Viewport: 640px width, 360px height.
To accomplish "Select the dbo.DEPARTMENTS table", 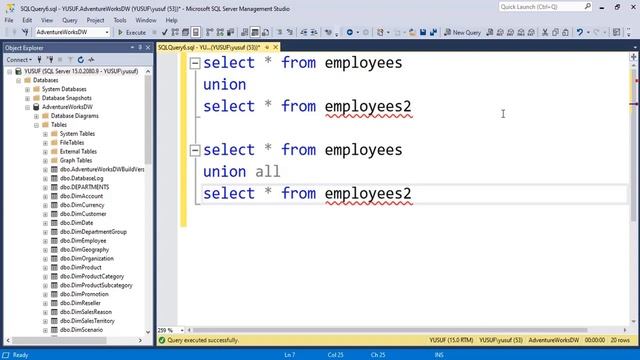I will [84, 187].
